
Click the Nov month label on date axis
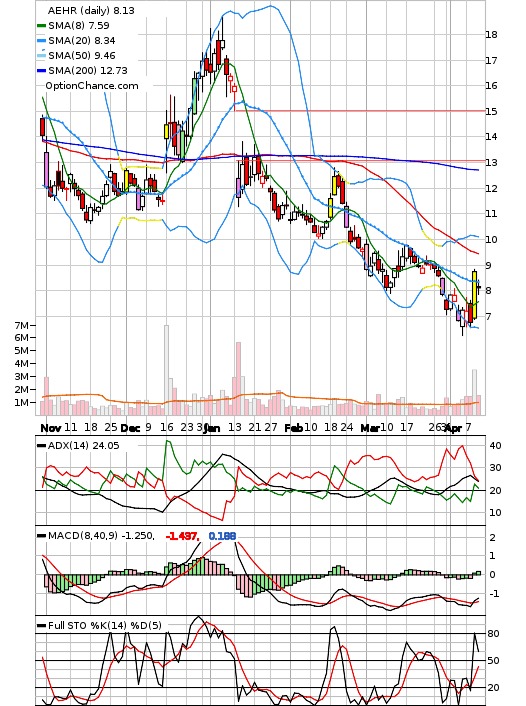coord(50,428)
